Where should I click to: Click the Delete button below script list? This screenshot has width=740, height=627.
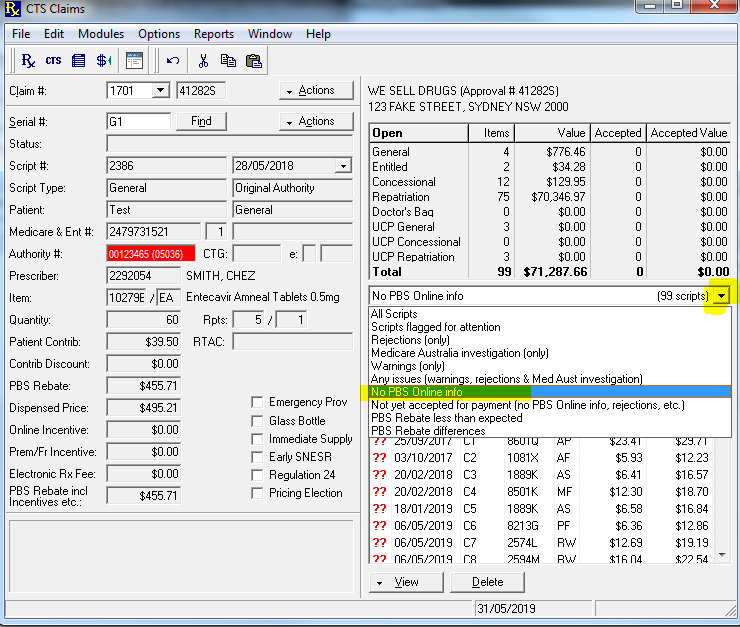coord(487,582)
